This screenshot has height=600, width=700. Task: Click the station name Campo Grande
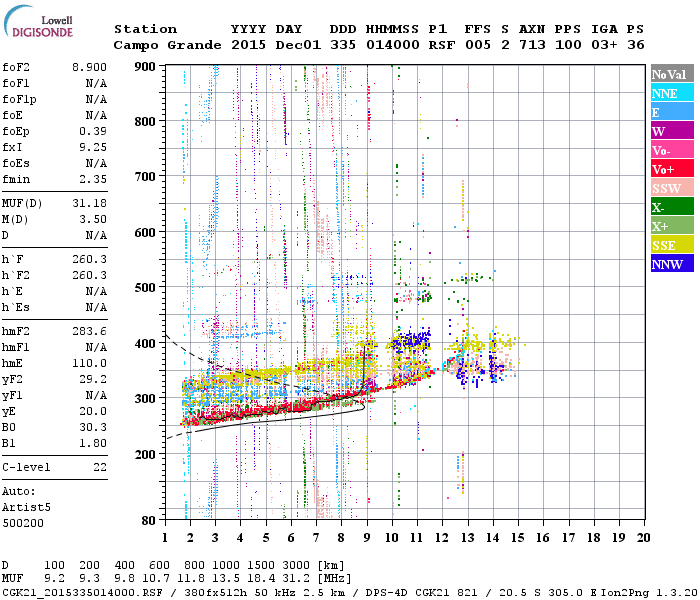tap(167, 45)
